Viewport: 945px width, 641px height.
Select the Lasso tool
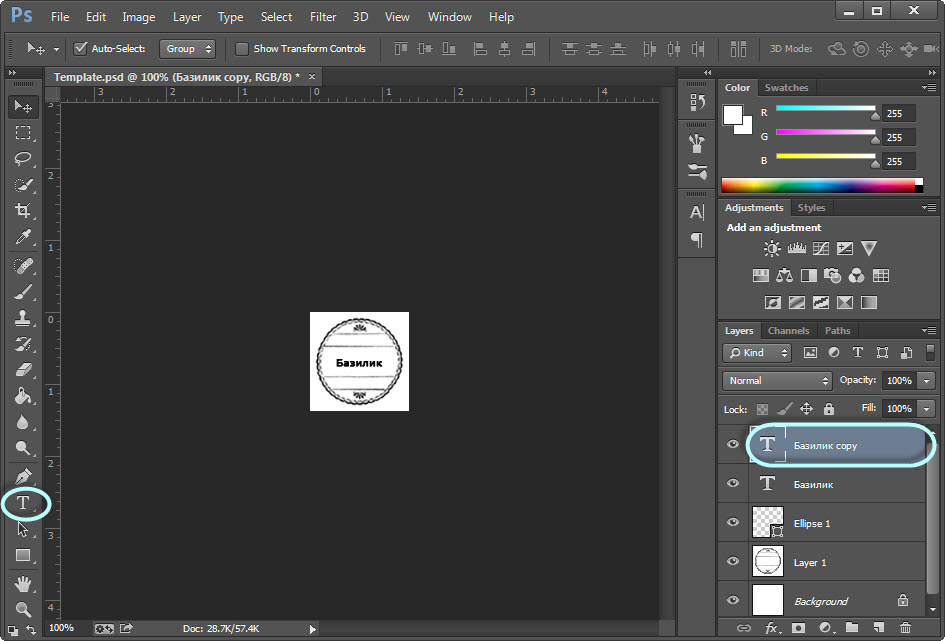(22, 159)
